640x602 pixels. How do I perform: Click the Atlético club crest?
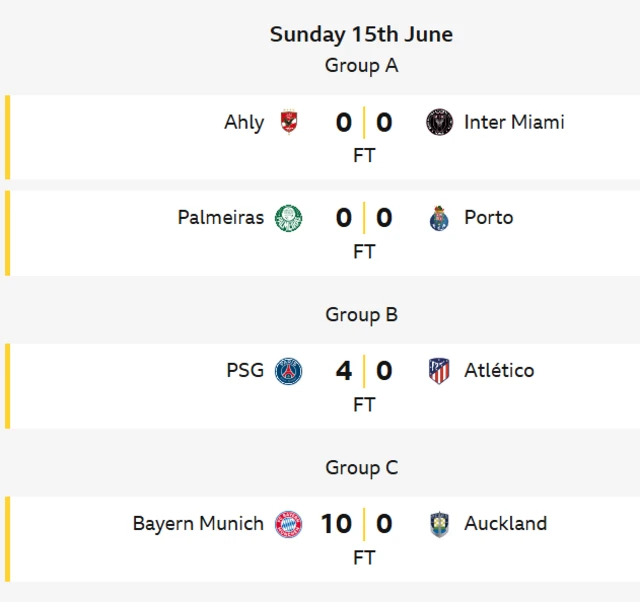[x=439, y=371]
